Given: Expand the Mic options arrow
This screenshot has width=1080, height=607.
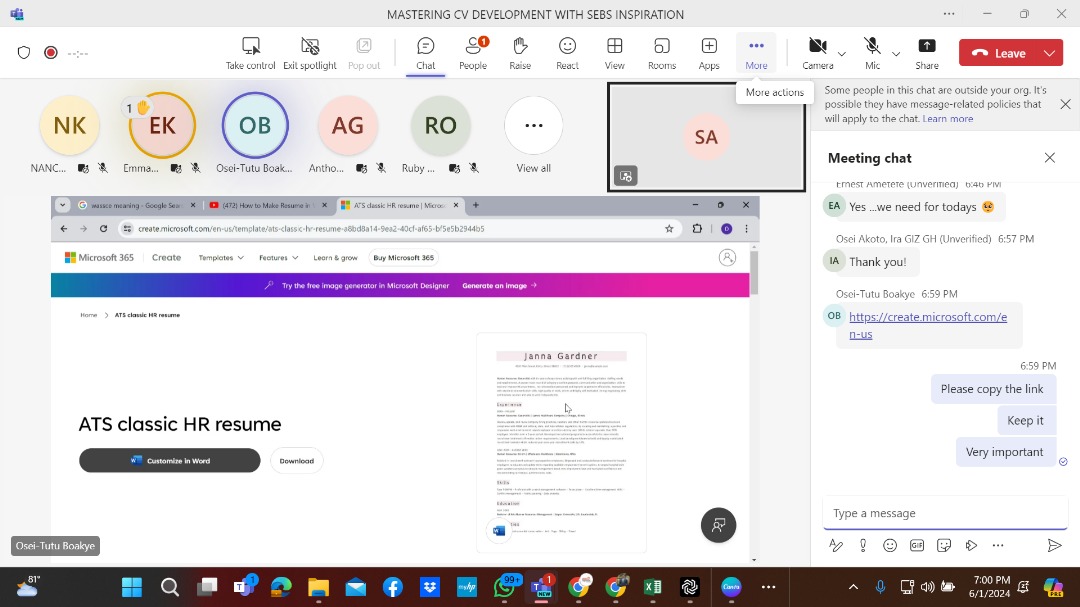Looking at the screenshot, I should (x=896, y=53).
